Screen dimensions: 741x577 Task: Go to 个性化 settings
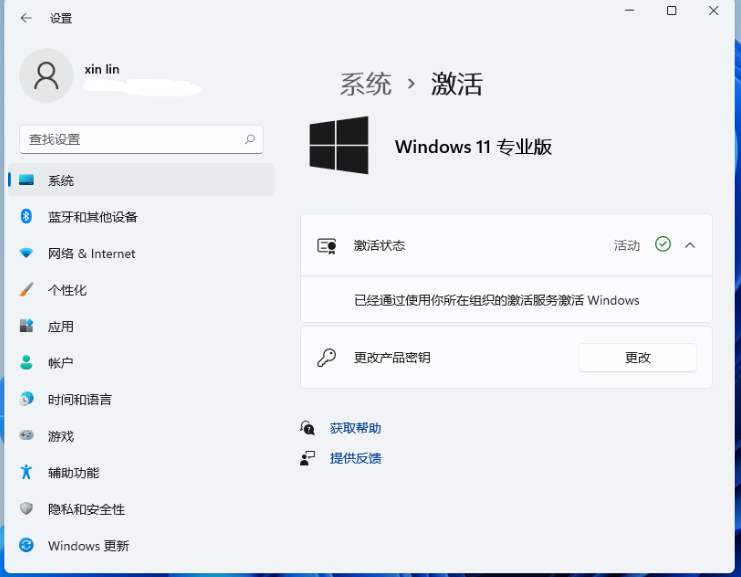pos(141,289)
